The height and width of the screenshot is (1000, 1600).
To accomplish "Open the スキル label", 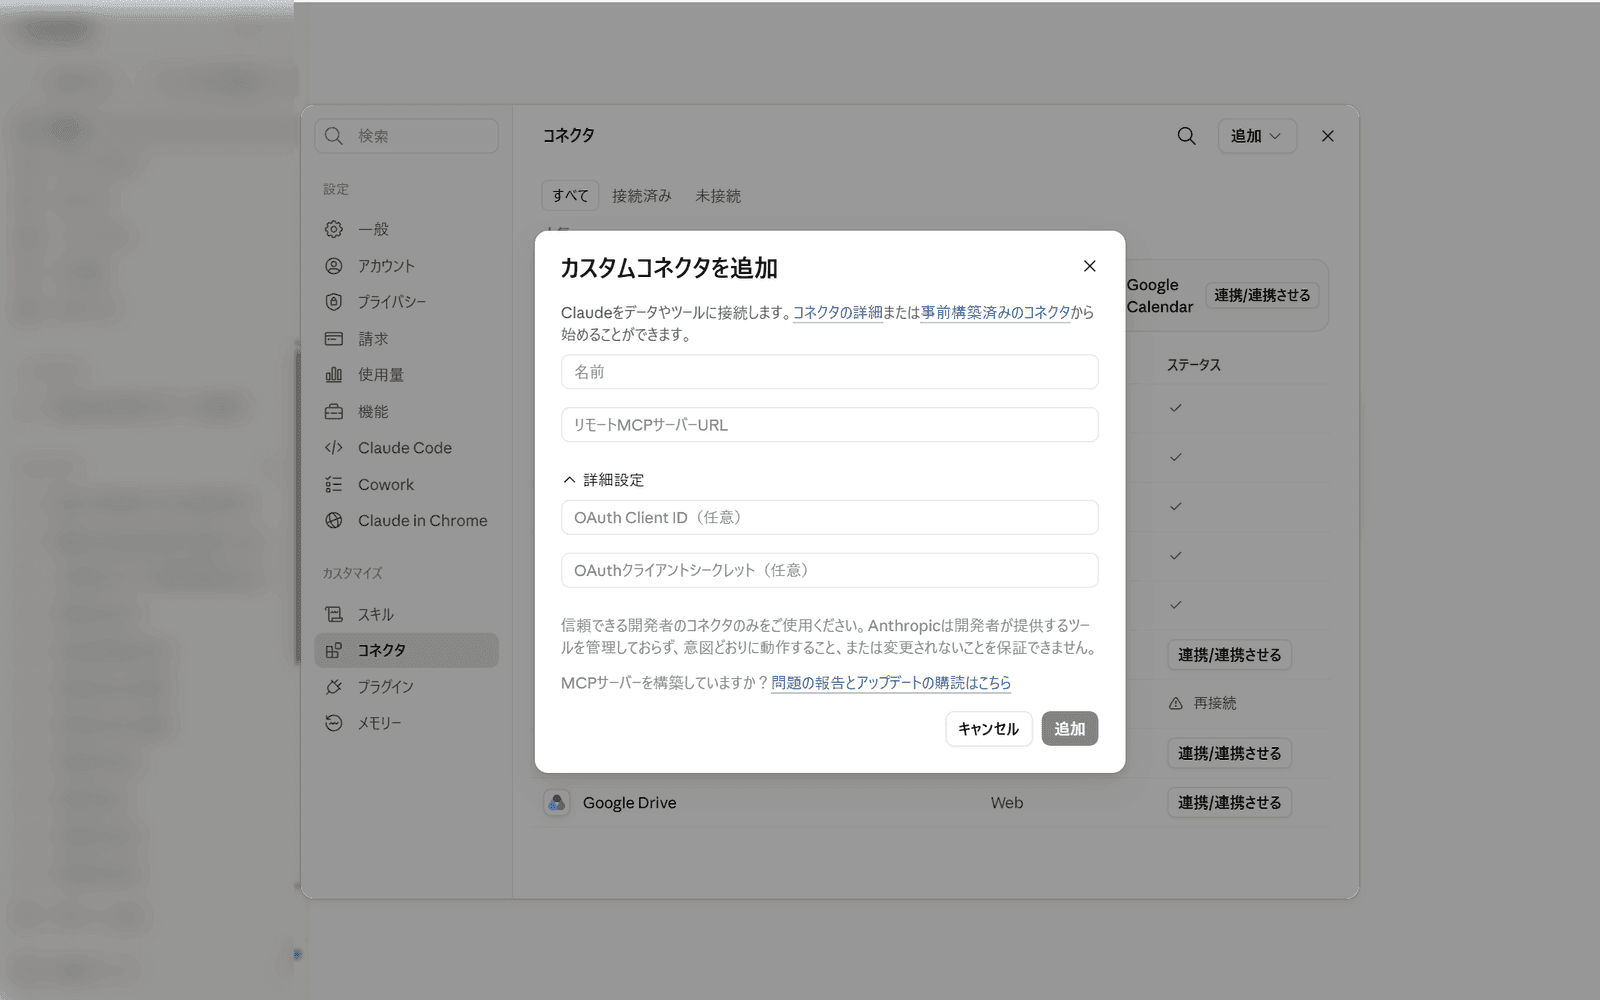I will [x=376, y=614].
